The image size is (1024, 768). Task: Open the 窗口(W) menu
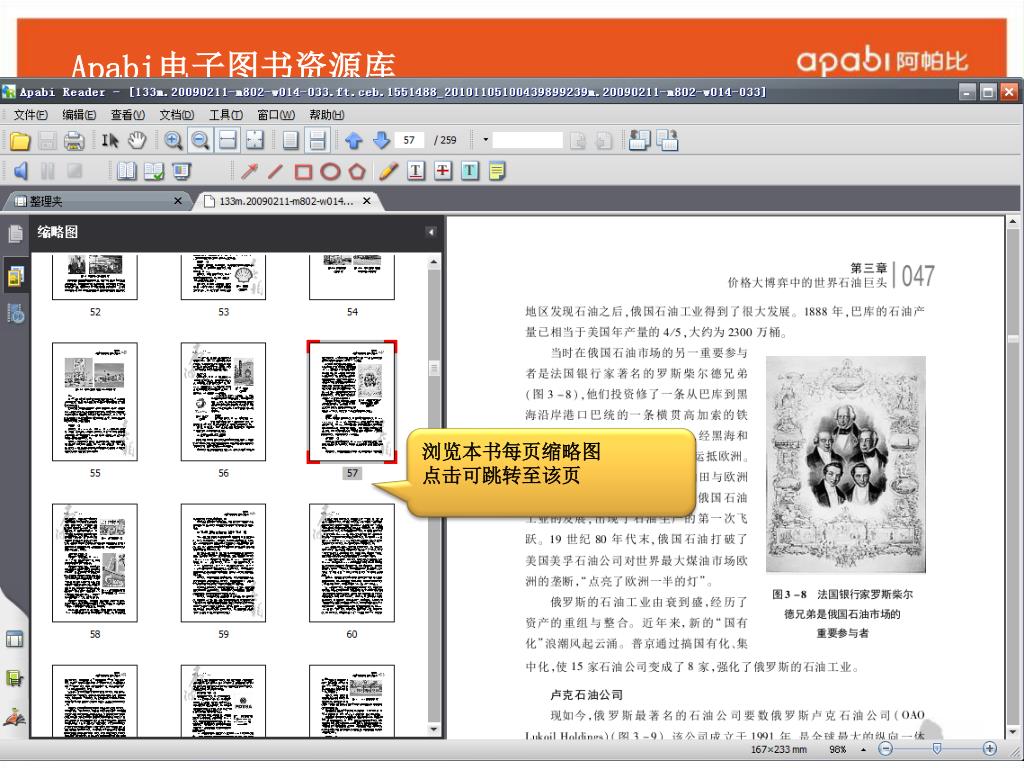point(276,115)
